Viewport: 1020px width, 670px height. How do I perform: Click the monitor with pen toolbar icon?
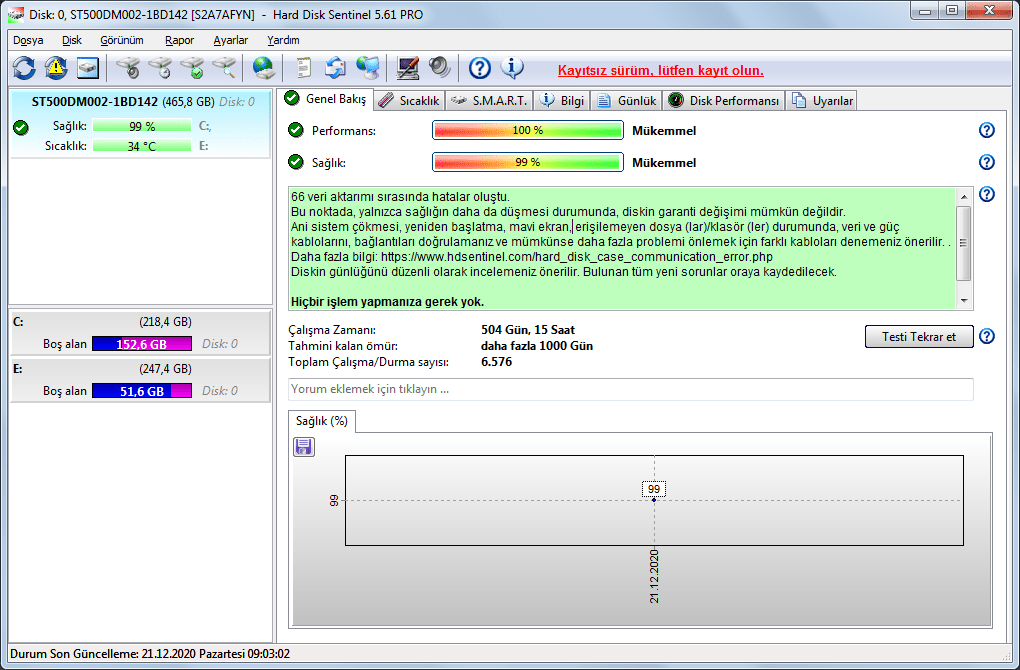click(407, 68)
